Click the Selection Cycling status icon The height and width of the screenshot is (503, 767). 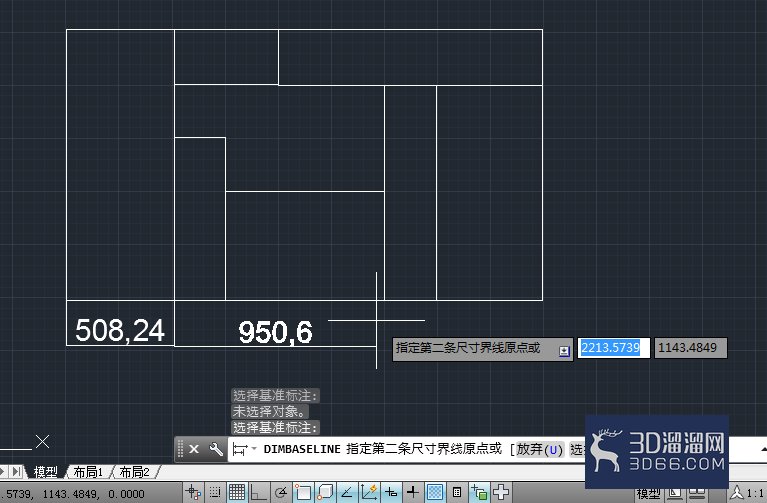pos(479,492)
